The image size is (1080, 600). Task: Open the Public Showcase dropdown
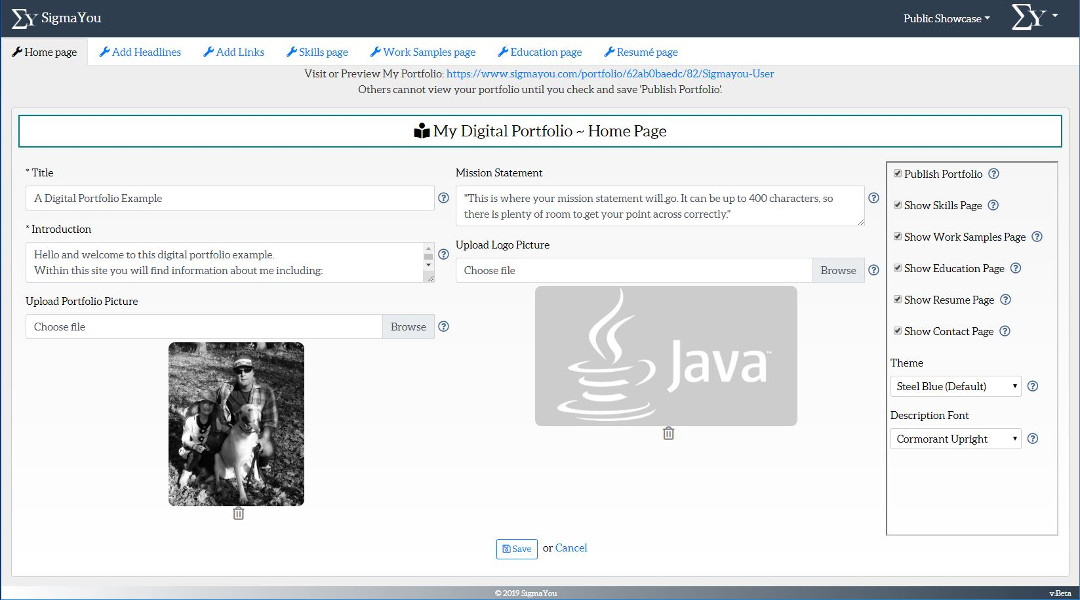coord(946,19)
